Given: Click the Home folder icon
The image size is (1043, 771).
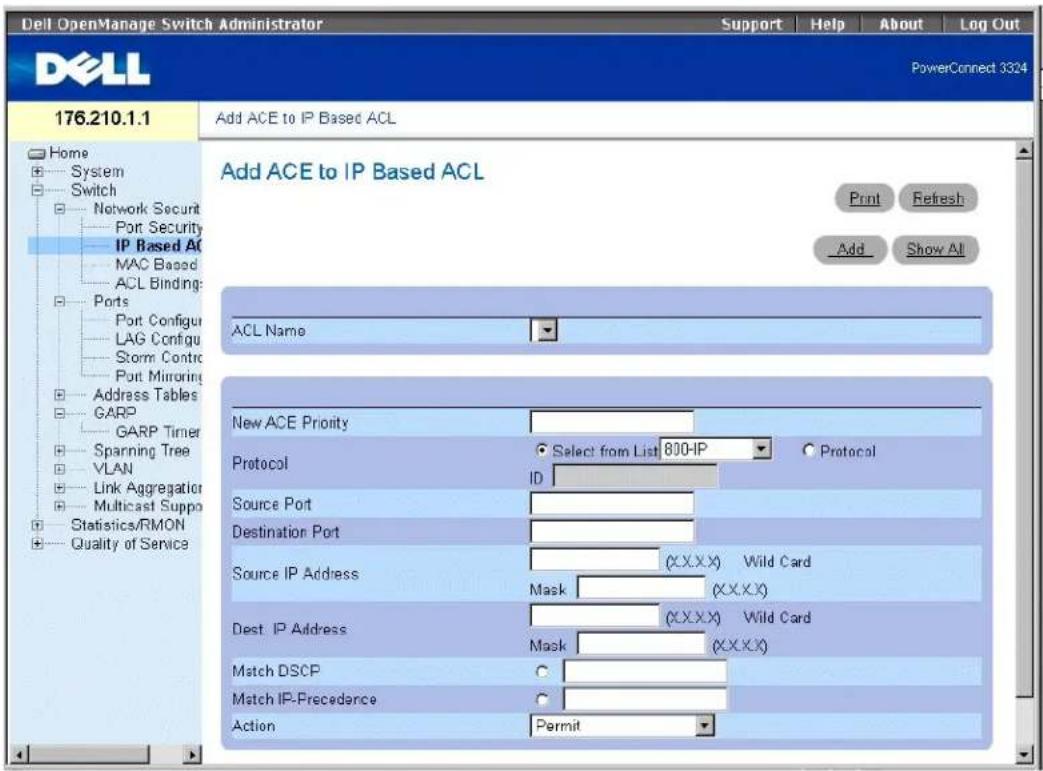Looking at the screenshot, I should coord(37,154).
